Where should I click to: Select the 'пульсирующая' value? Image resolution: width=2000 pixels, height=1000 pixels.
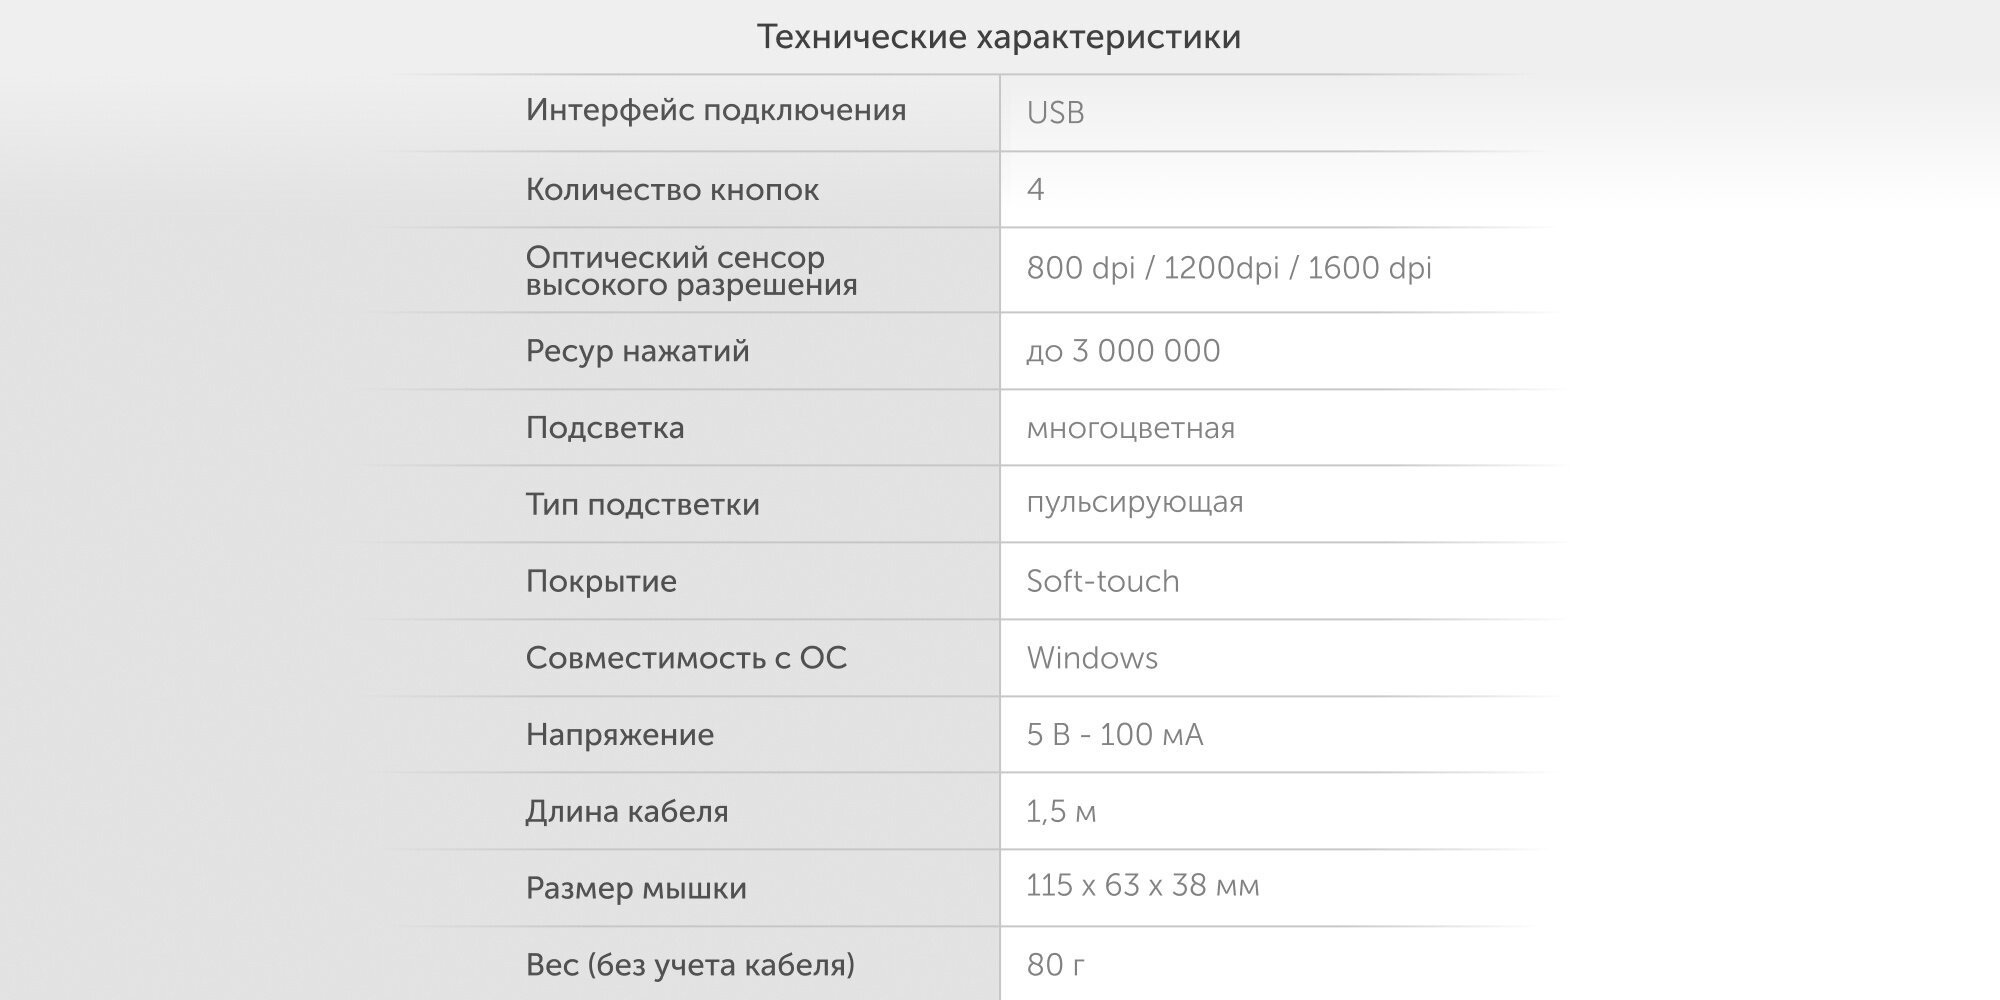point(1134,502)
